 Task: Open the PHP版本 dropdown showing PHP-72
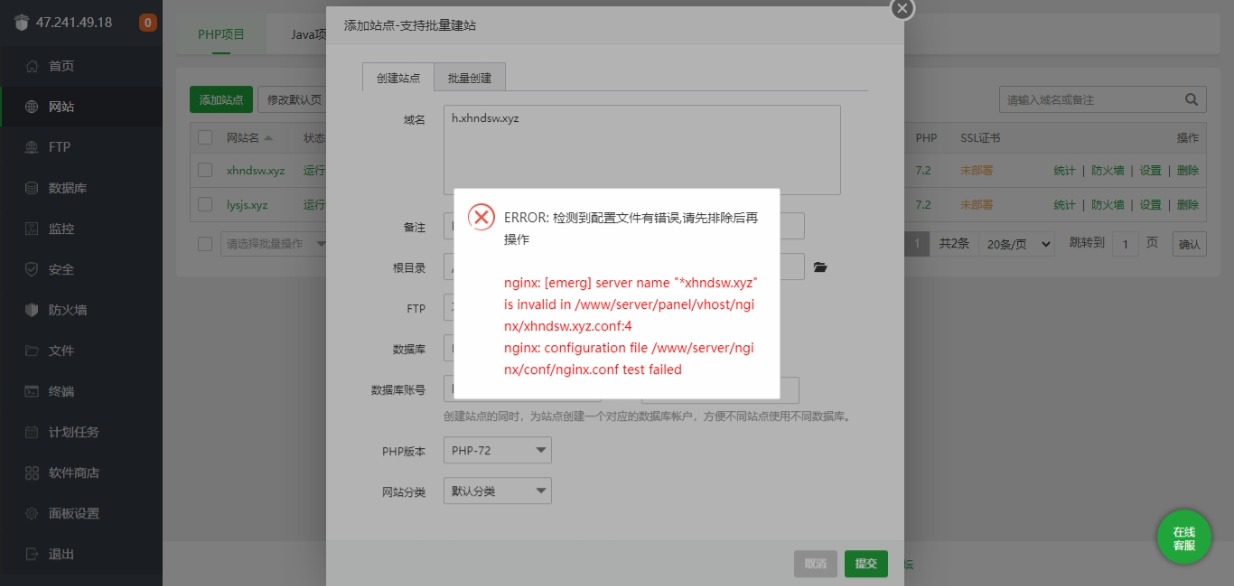pos(497,451)
